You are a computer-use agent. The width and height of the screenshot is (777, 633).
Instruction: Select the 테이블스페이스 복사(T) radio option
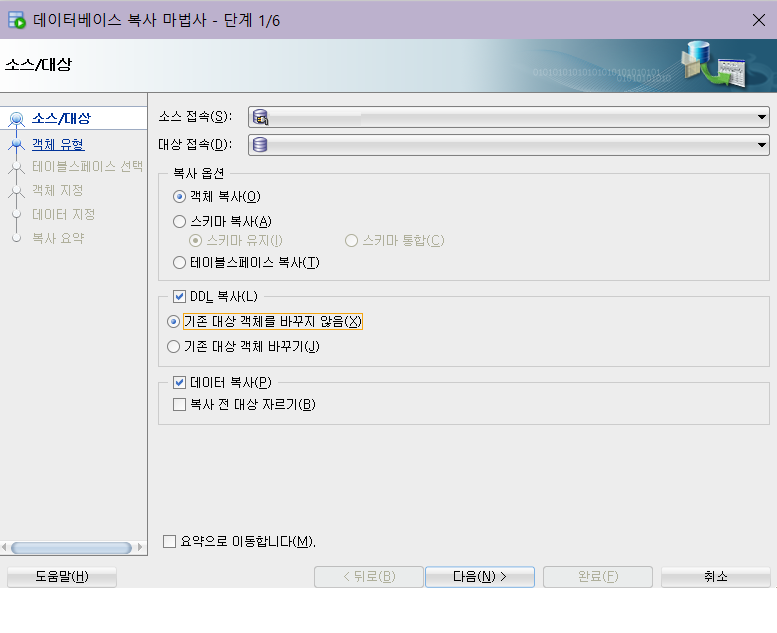coord(179,262)
